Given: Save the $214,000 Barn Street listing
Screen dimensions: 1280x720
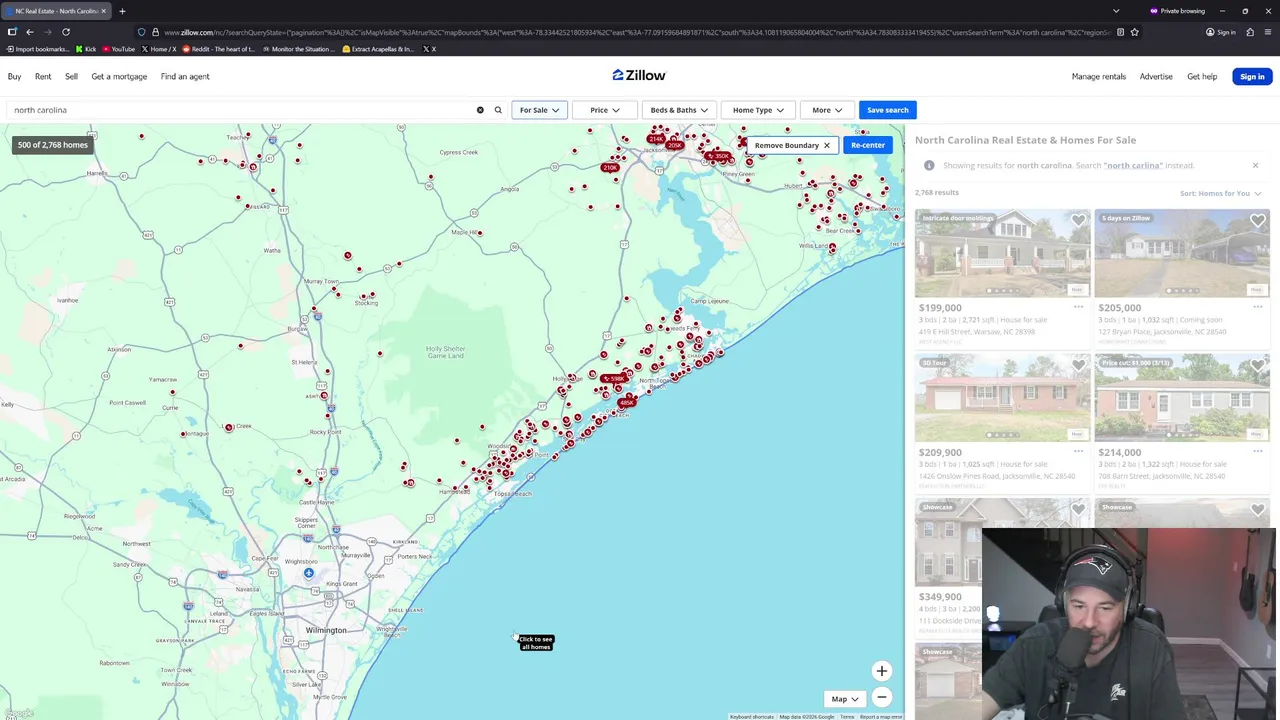Looking at the screenshot, I should point(1258,366).
